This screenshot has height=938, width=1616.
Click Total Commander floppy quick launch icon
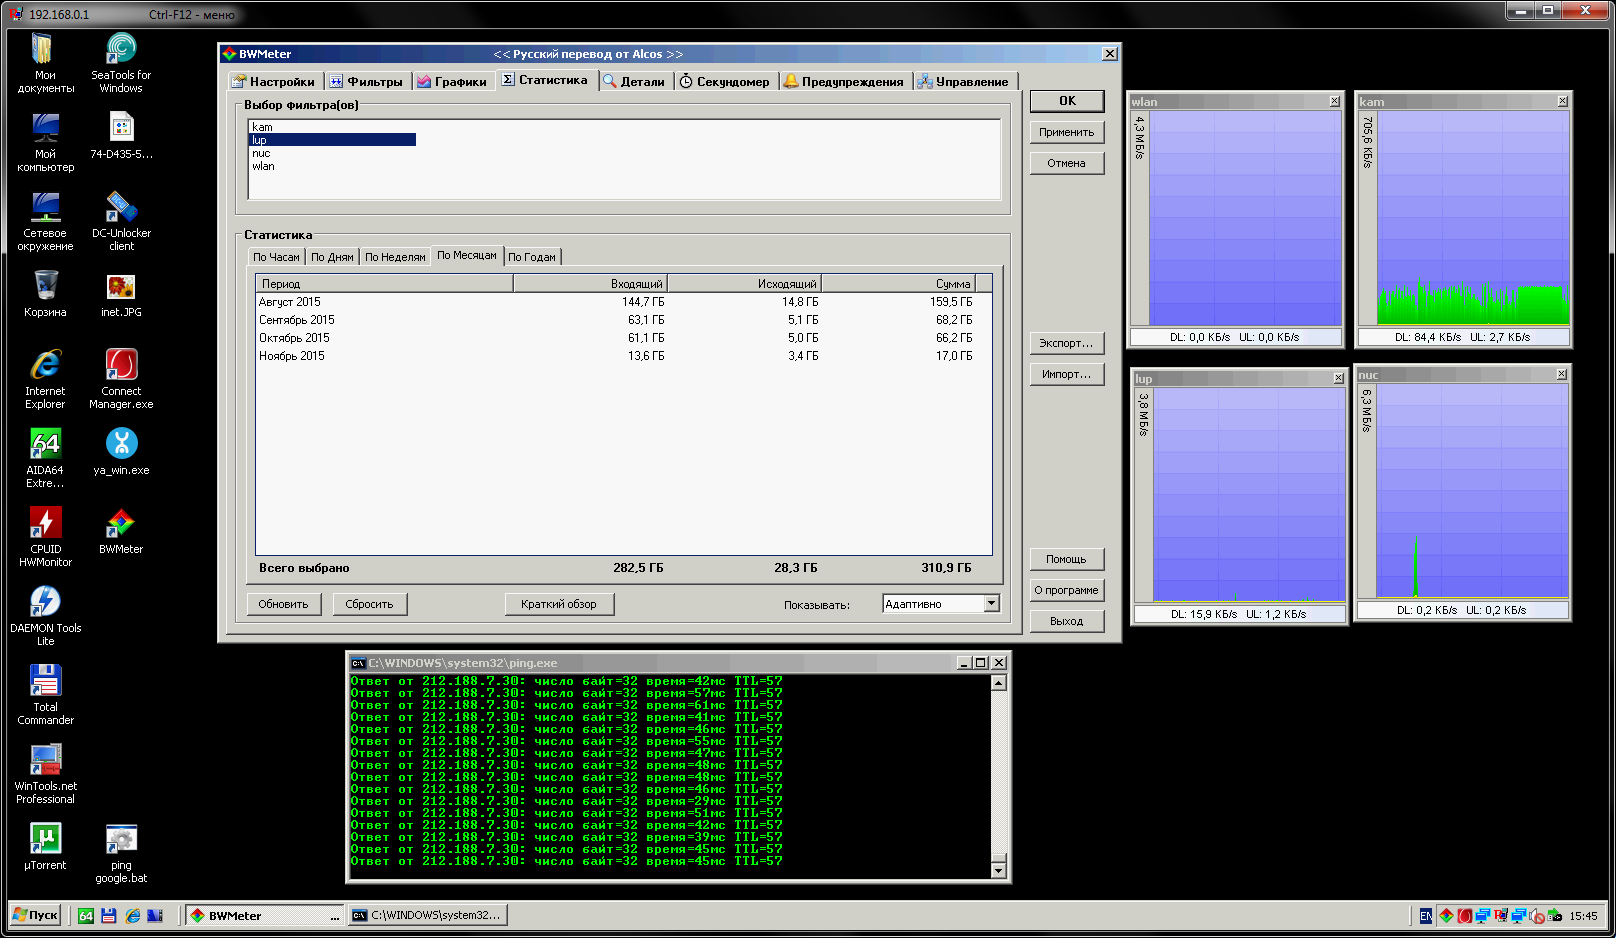pos(109,915)
